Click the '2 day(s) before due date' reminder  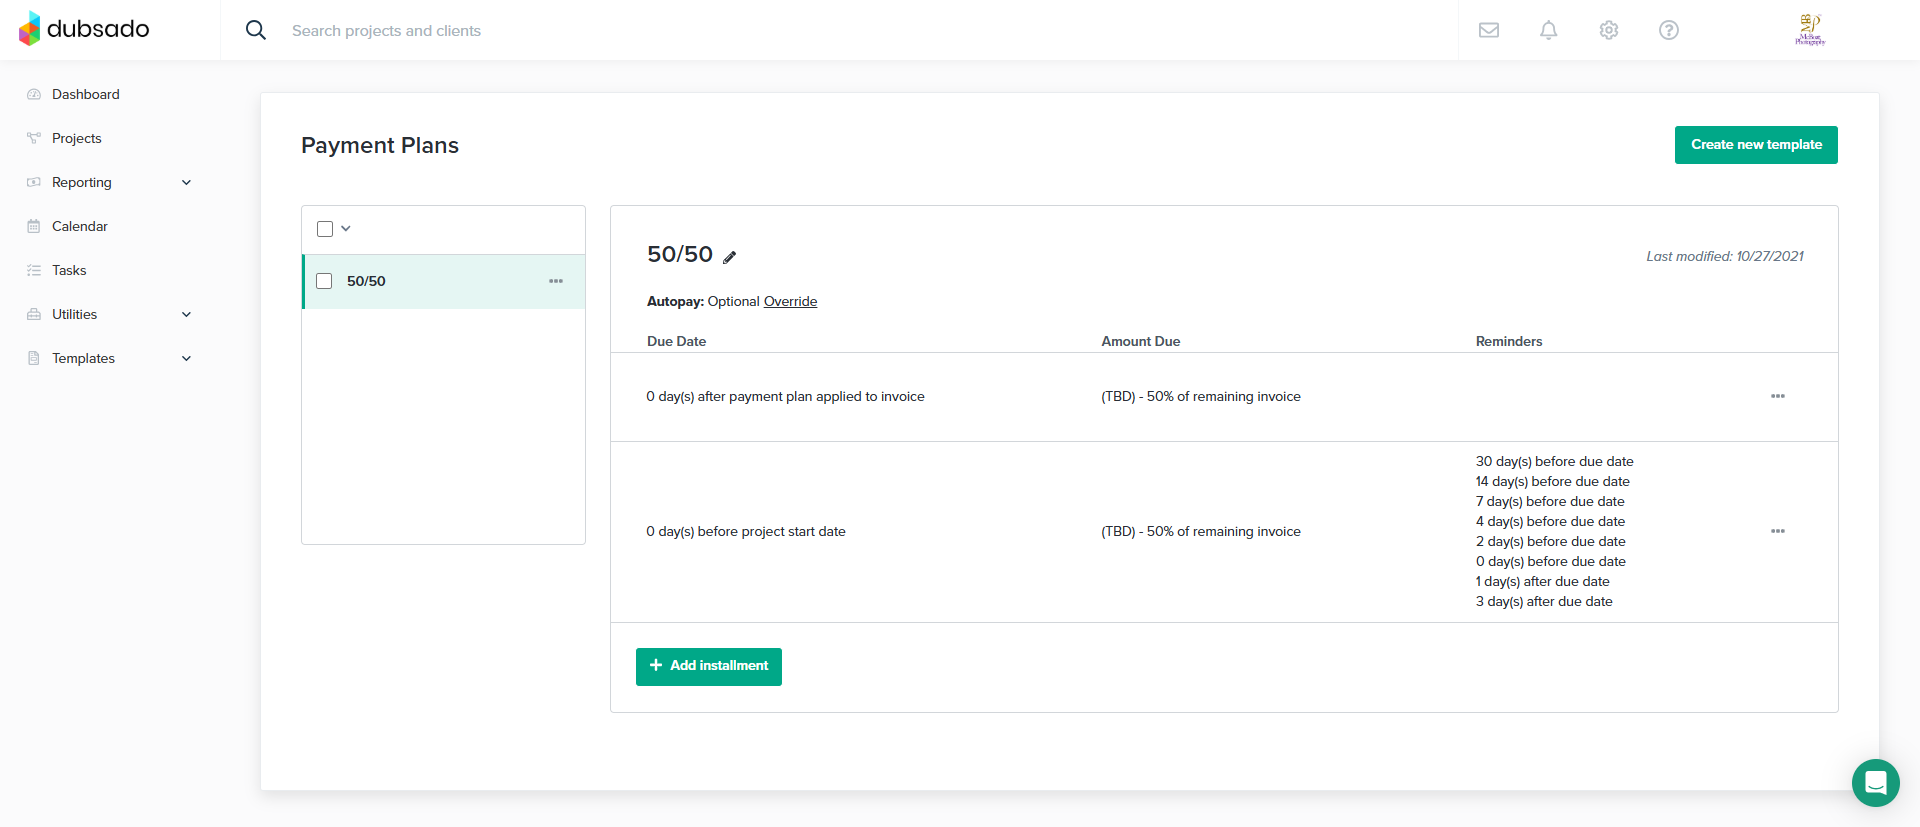pyautogui.click(x=1551, y=541)
